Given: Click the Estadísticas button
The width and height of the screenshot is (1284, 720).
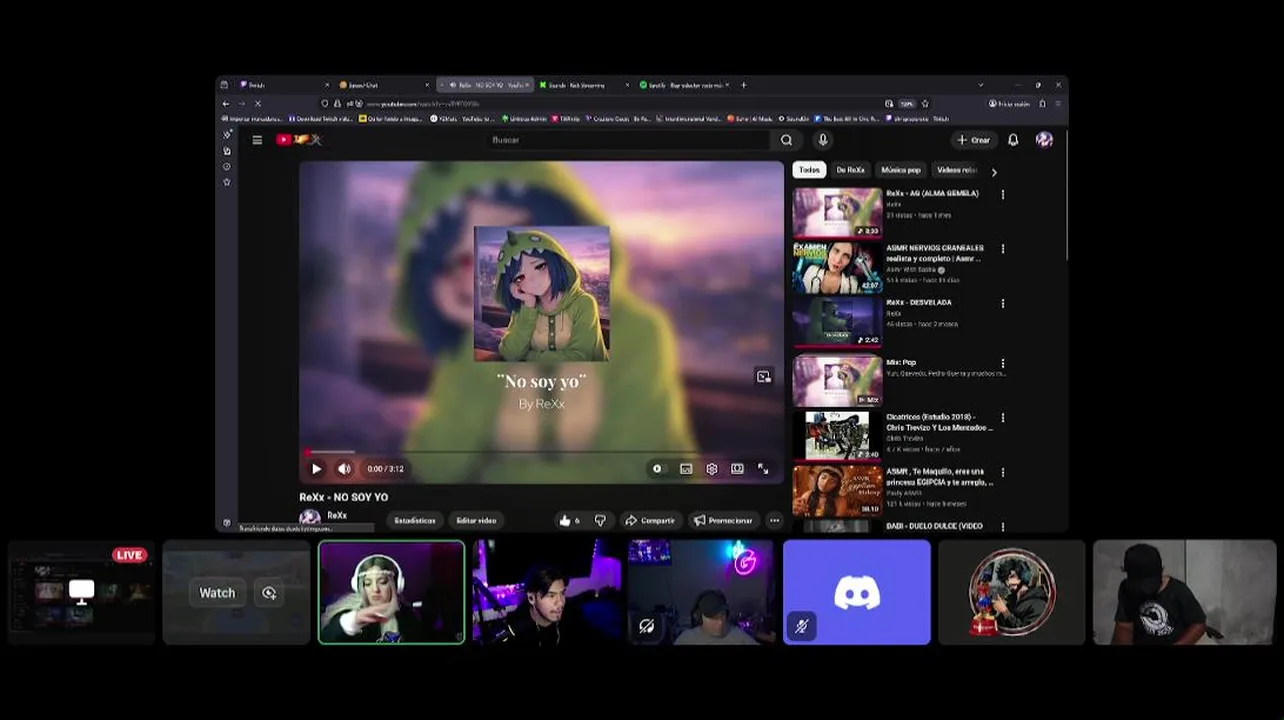Looking at the screenshot, I should coord(415,520).
